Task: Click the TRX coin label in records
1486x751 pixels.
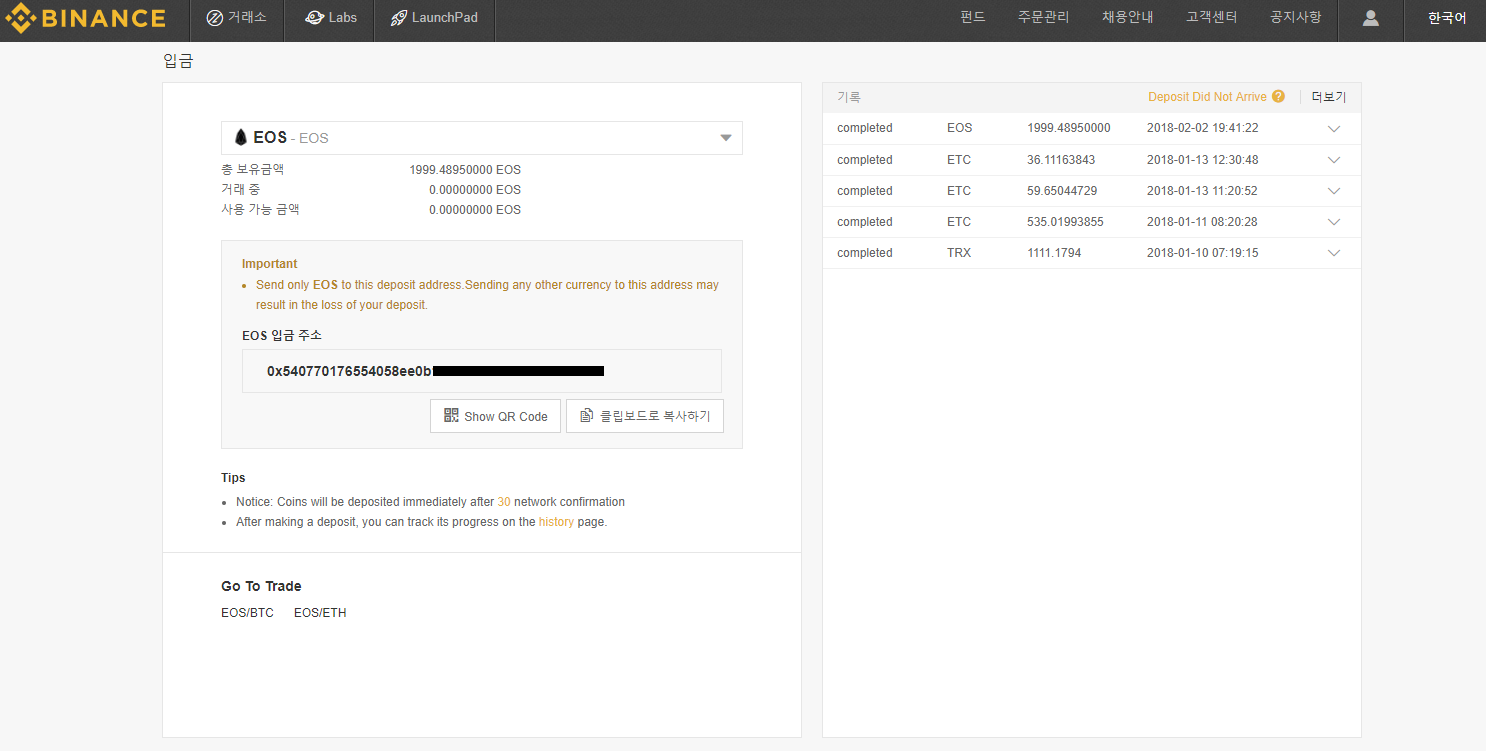Action: (x=960, y=253)
